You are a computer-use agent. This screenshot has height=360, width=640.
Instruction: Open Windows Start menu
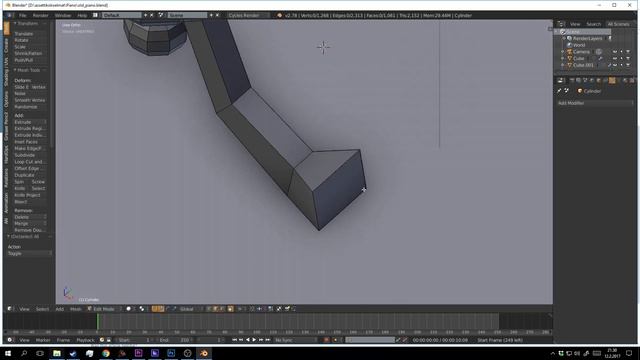(x=8, y=353)
